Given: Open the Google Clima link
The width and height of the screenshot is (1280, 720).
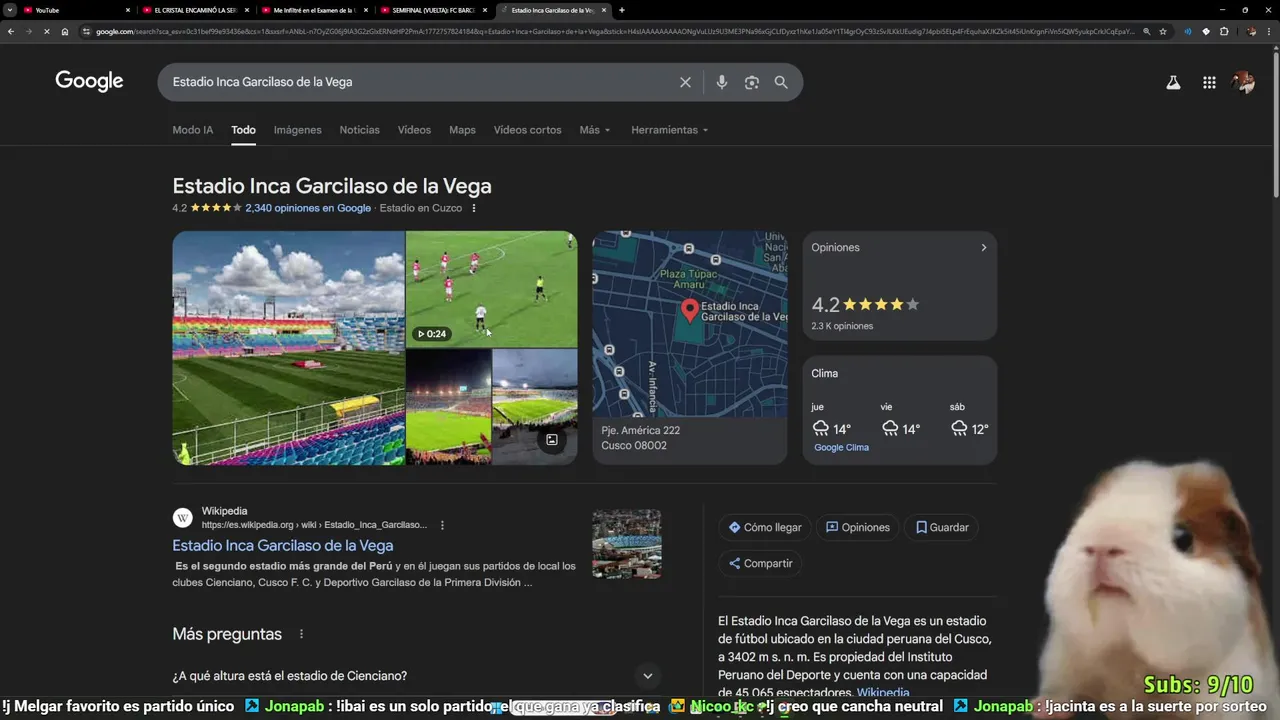Looking at the screenshot, I should [x=841, y=448].
